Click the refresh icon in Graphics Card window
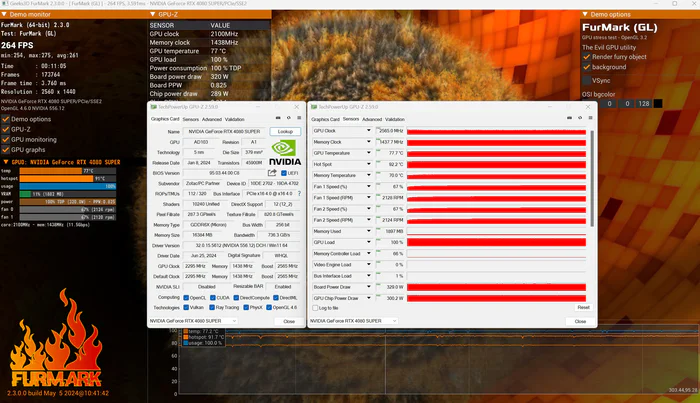This screenshot has height=403, width=700. [x=289, y=118]
